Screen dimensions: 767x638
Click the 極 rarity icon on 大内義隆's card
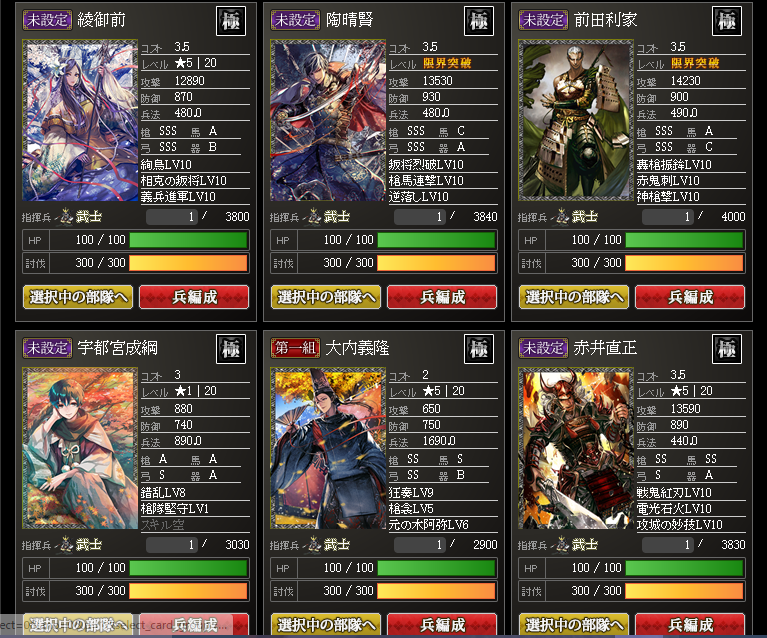479,349
